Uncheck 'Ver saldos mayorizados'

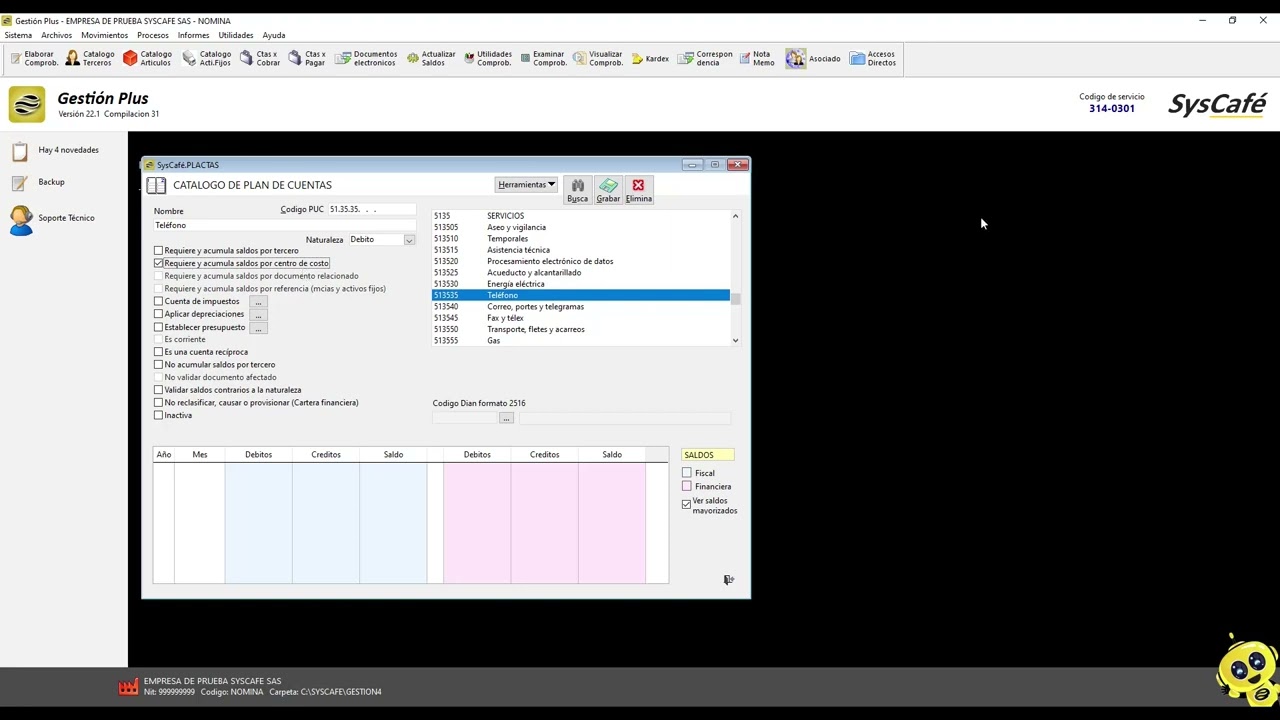686,505
